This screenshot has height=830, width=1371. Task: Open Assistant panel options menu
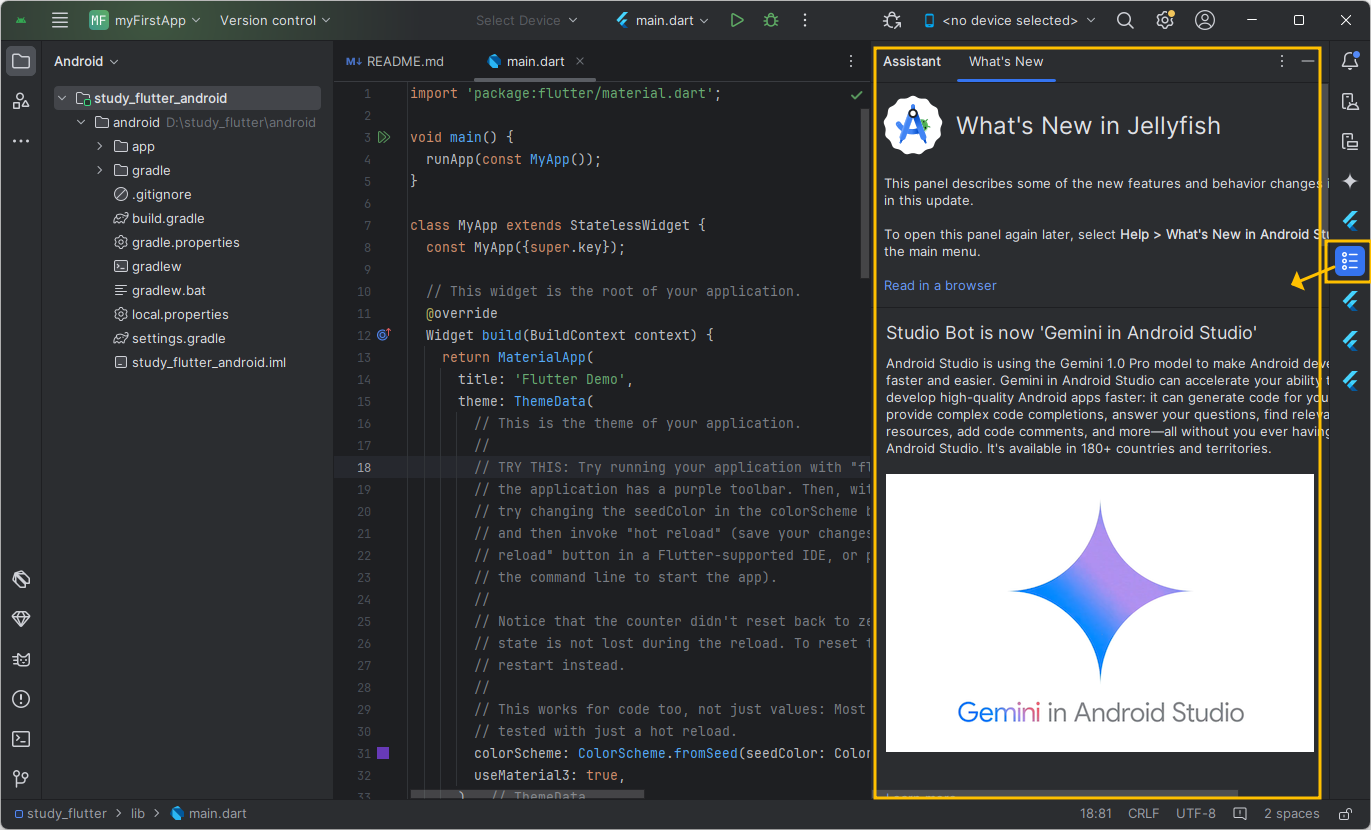point(1282,61)
